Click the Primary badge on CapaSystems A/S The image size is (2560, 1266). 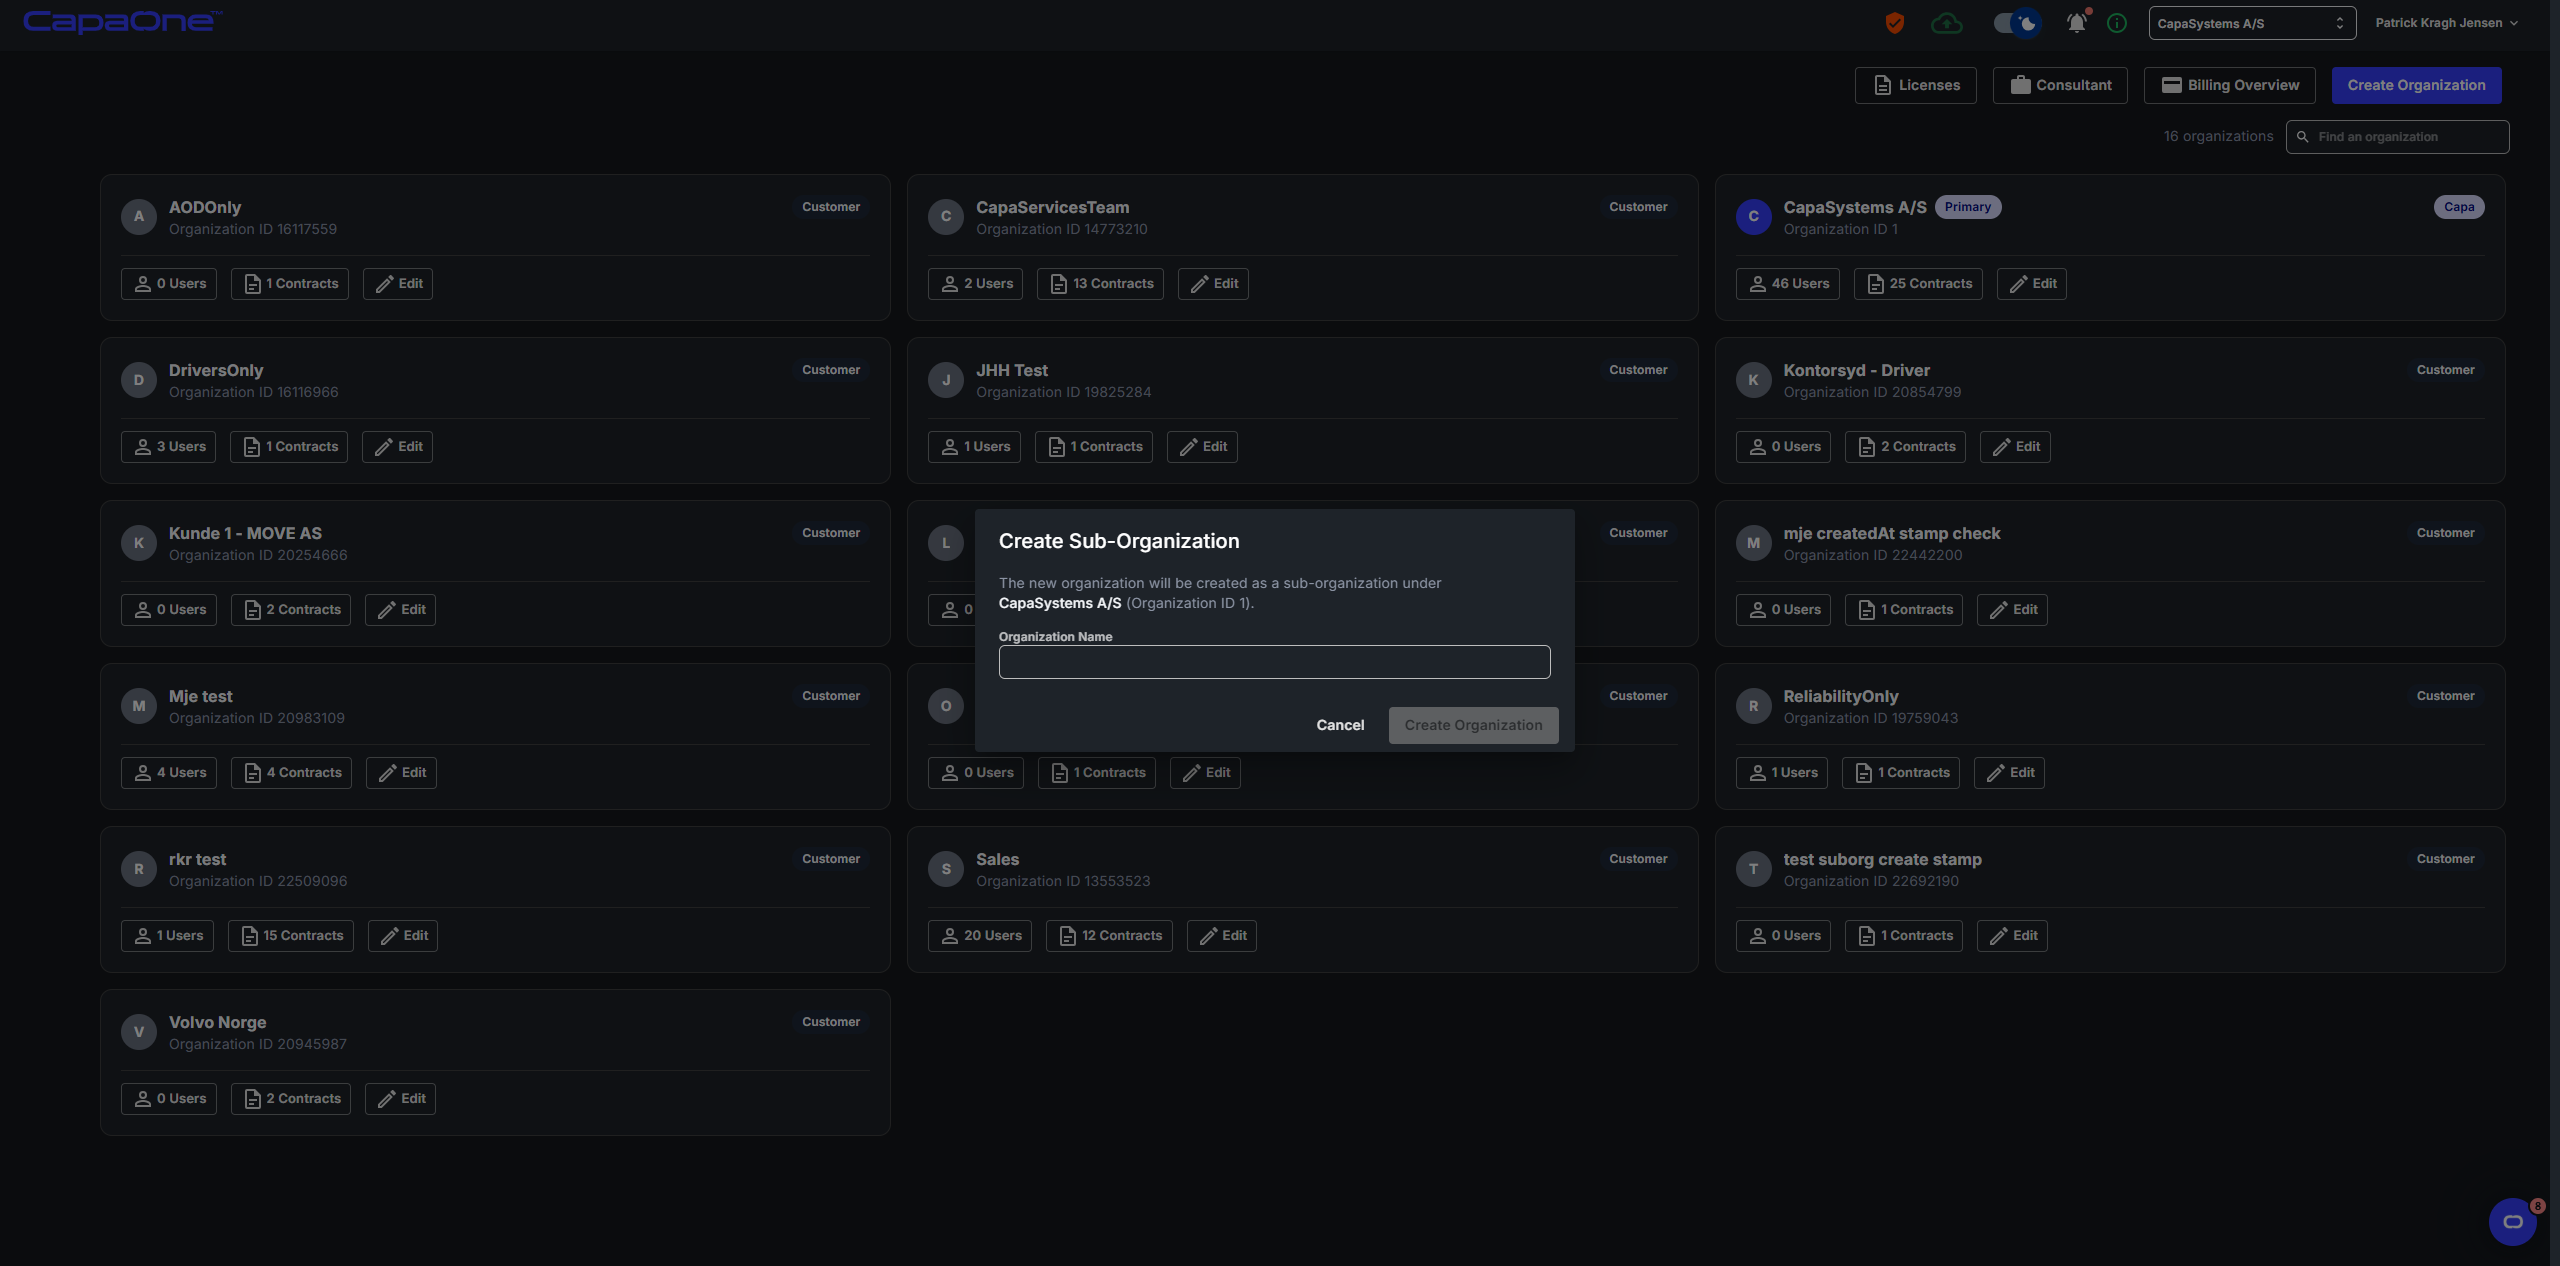pyautogui.click(x=1968, y=207)
